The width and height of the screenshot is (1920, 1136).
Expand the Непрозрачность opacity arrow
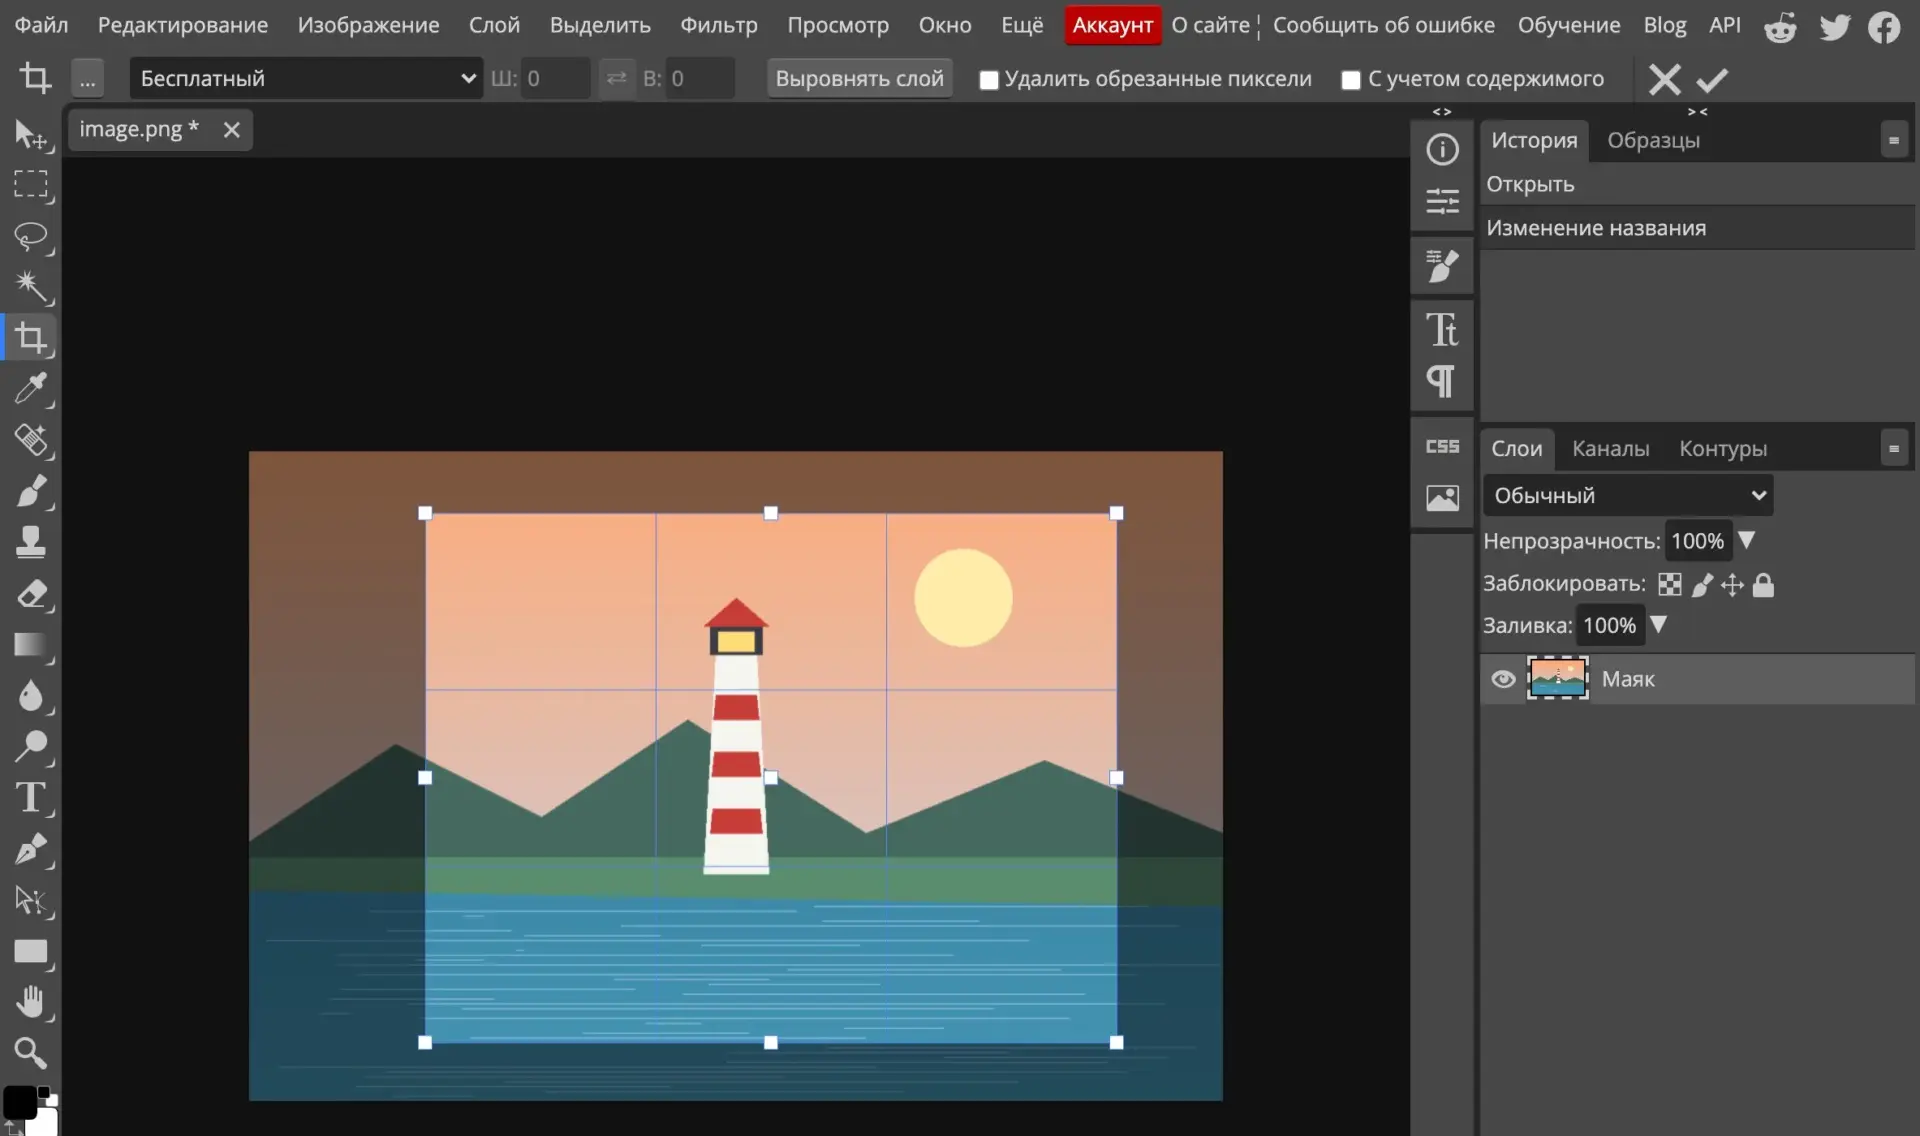coord(1747,540)
